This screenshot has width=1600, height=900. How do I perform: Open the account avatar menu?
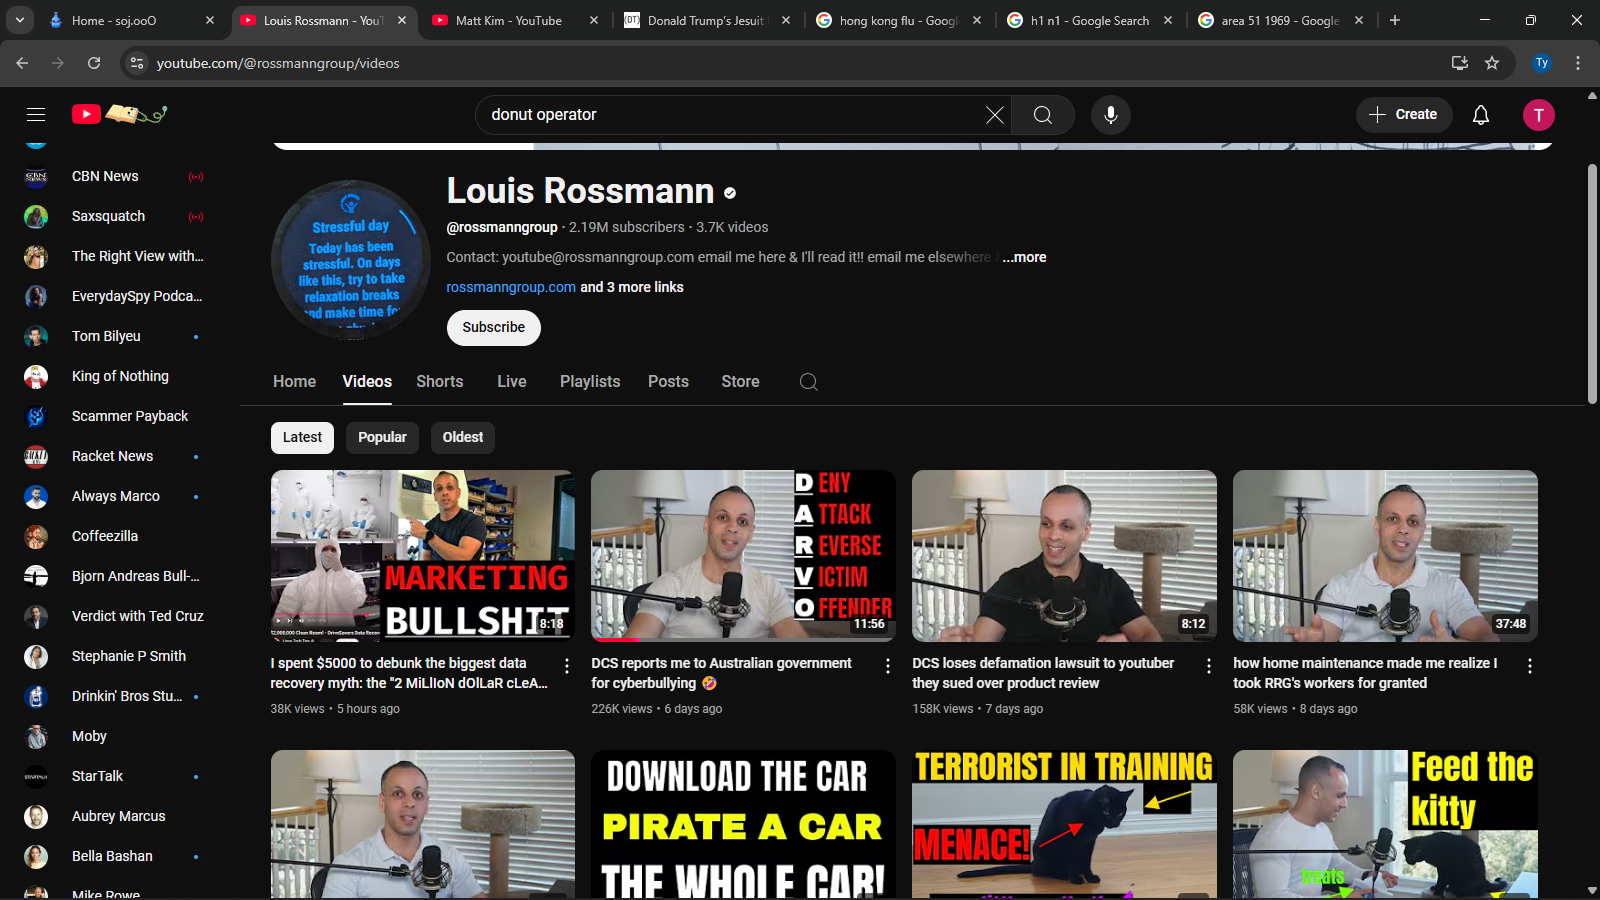coord(1539,115)
